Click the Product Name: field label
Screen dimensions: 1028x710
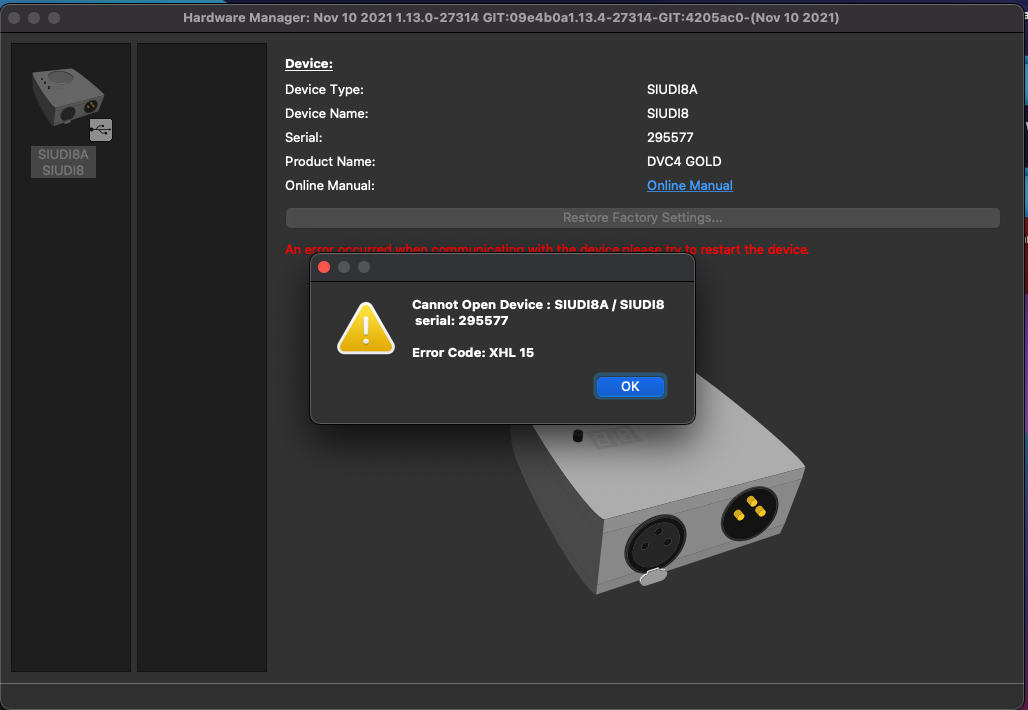pyautogui.click(x=330, y=161)
